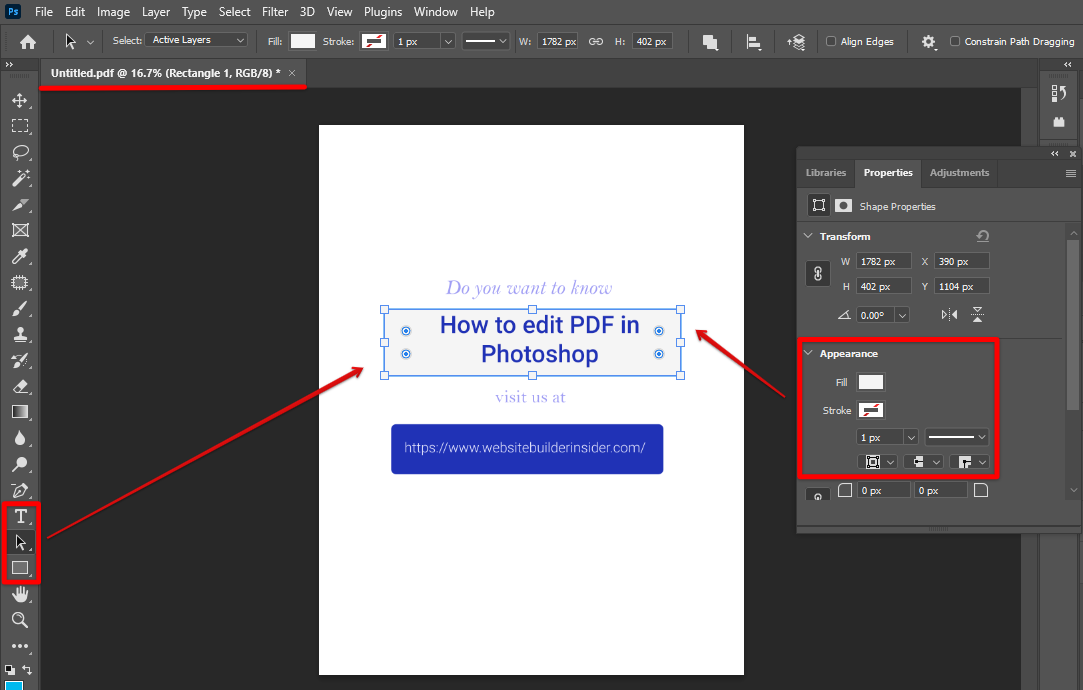Screen dimensions: 1083x690
Task: Select the Brush tool
Action: click(19, 308)
